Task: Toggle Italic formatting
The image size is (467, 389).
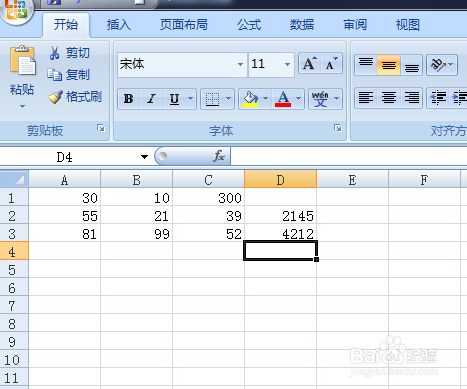Action: pyautogui.click(x=152, y=99)
